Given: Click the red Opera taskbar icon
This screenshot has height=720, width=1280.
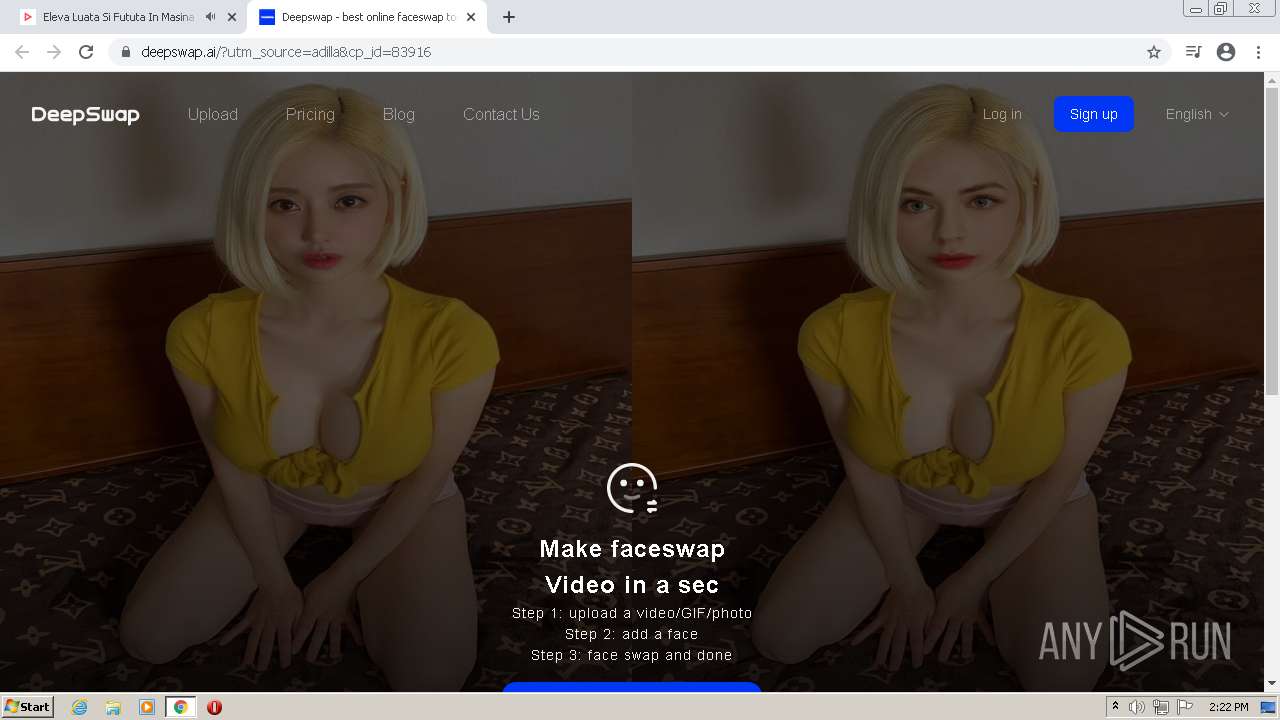Looking at the screenshot, I should tap(214, 707).
